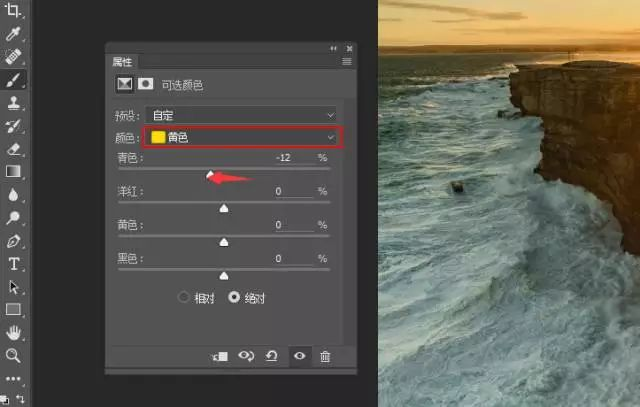Screen dimensions: 640x407
Task: Select the 绝对 (Absolute) radio button
Action: coord(235,297)
